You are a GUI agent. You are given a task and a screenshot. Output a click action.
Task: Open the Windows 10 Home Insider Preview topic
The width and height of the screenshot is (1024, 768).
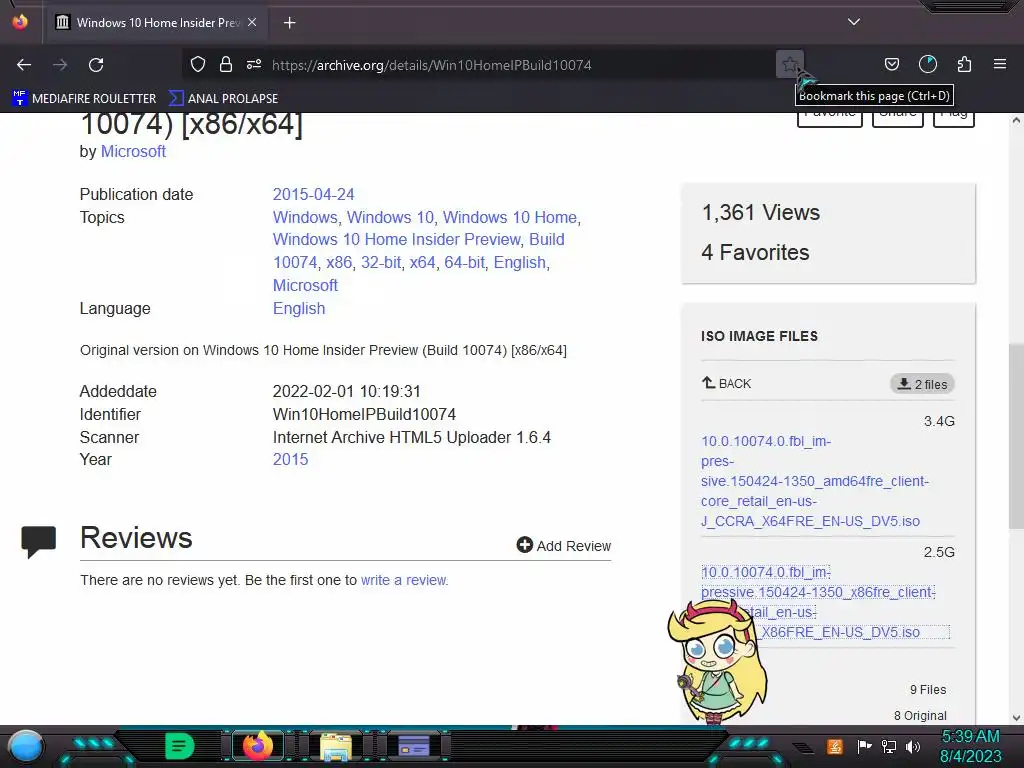396,240
